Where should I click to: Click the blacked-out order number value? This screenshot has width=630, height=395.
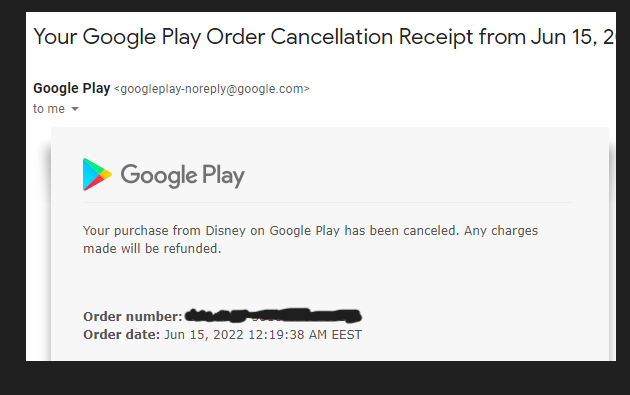273,316
